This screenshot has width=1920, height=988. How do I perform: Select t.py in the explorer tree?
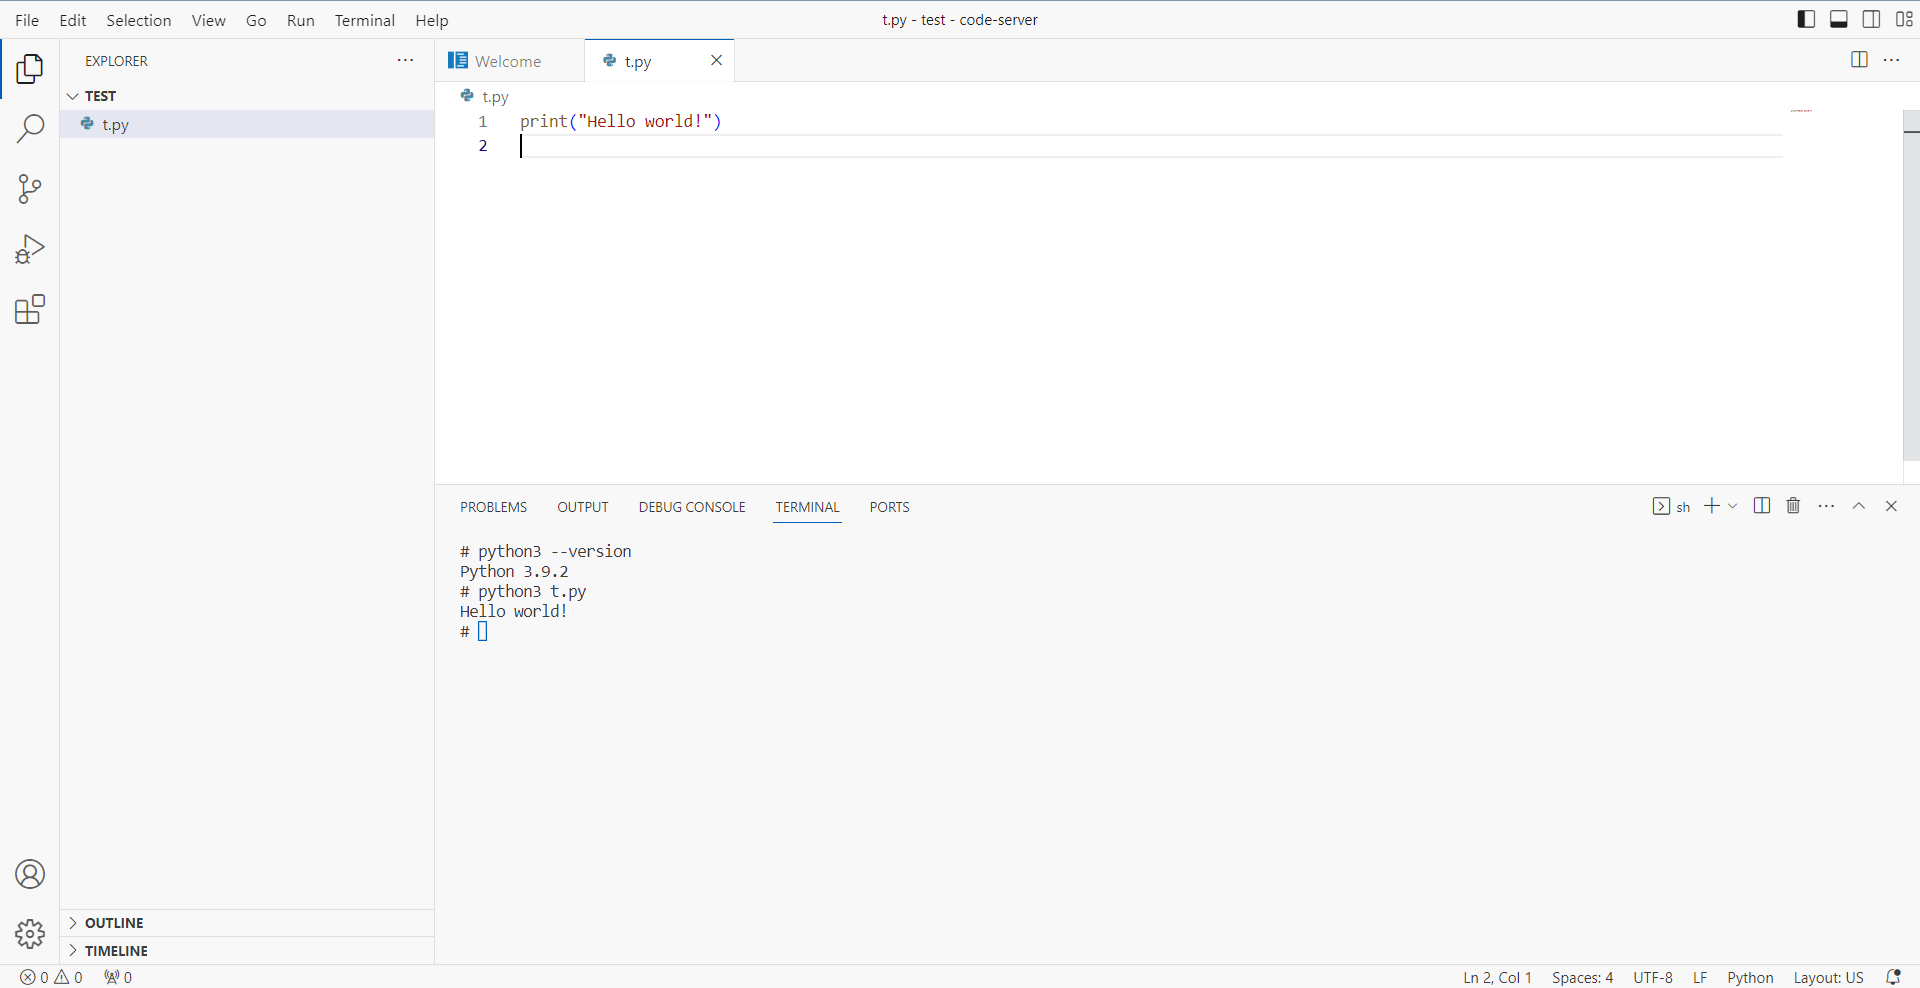(247, 124)
